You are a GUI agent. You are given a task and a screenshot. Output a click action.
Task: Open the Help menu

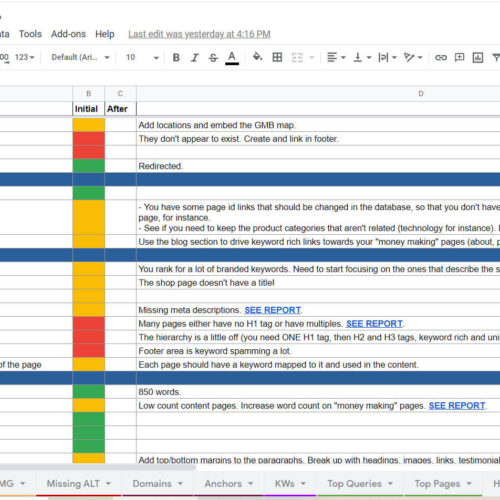105,34
